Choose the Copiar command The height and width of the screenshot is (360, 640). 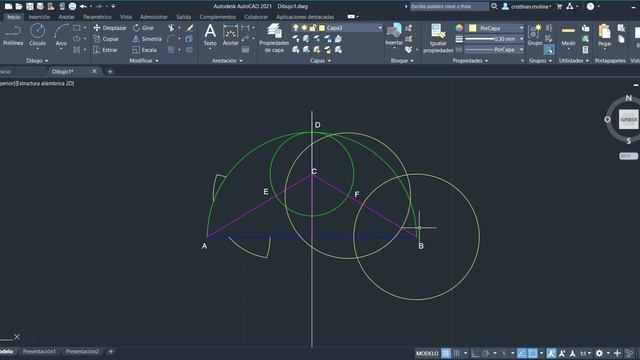[x=106, y=39]
